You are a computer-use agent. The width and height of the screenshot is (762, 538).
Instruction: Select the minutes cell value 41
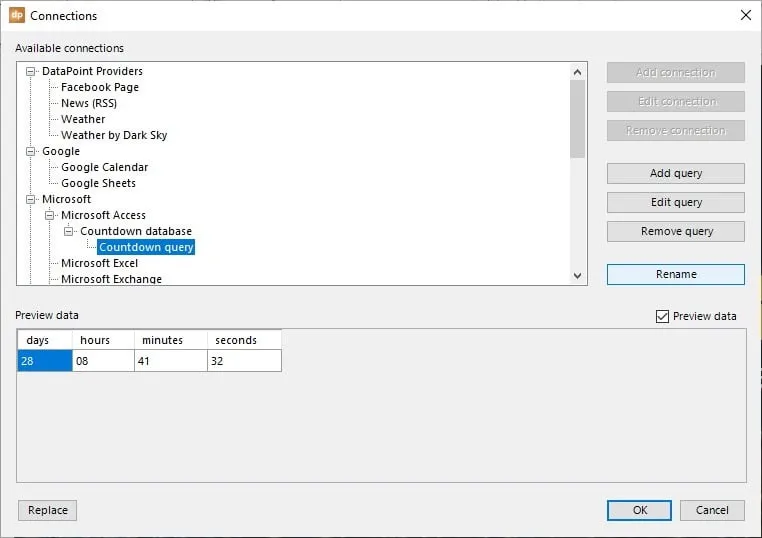click(171, 361)
